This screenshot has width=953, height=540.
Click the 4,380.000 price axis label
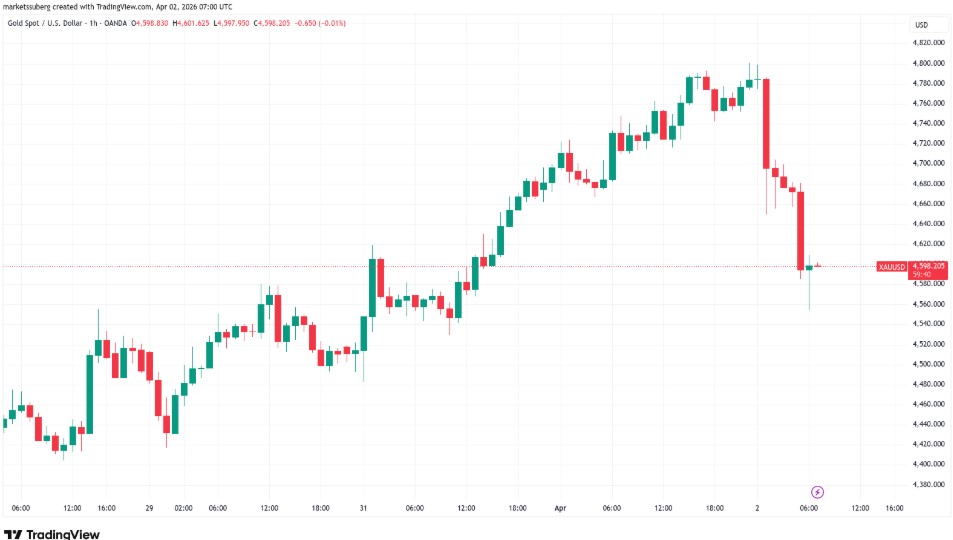(x=929, y=484)
